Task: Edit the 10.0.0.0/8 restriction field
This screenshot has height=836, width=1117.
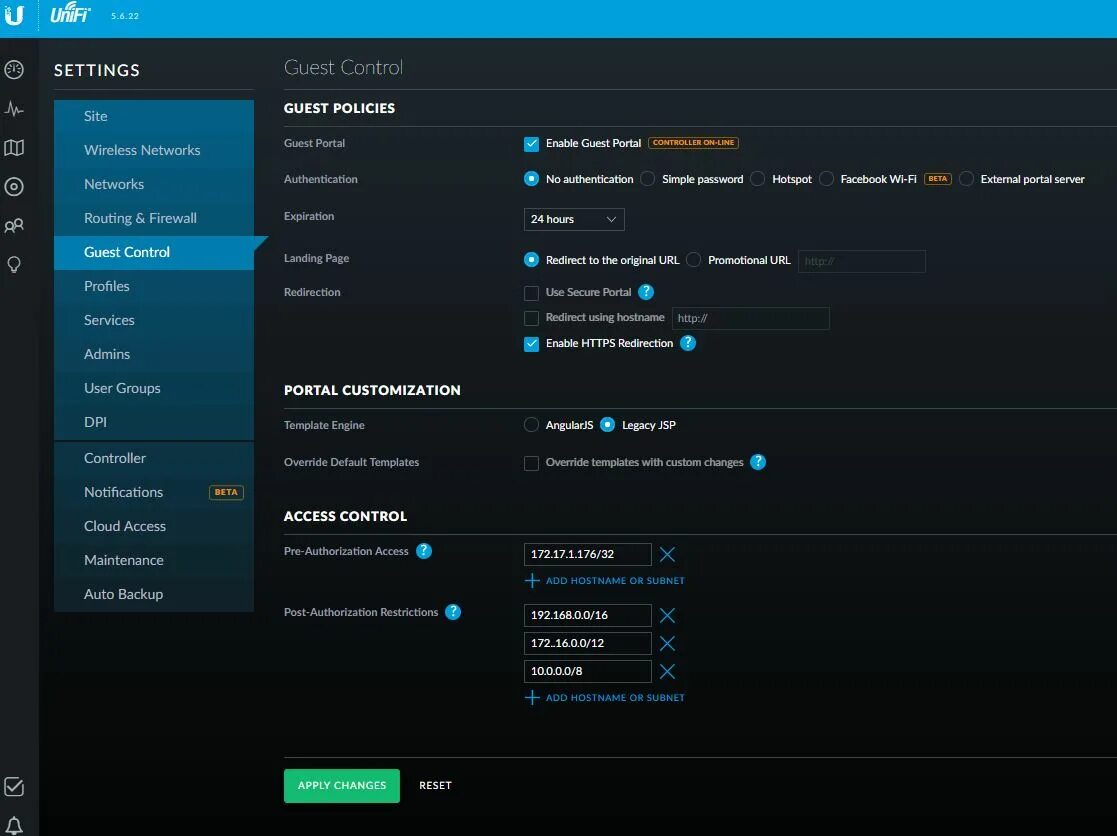Action: pos(588,671)
